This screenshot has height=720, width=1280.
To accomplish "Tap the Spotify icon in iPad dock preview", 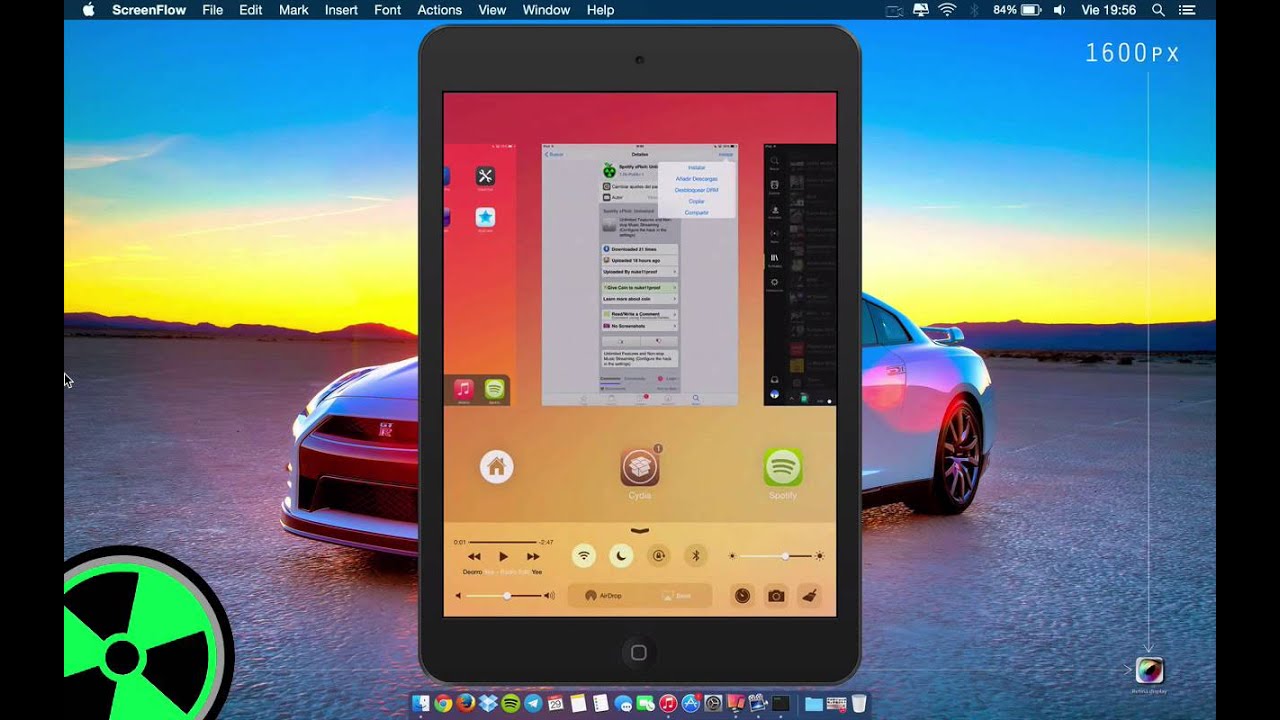I will point(494,390).
